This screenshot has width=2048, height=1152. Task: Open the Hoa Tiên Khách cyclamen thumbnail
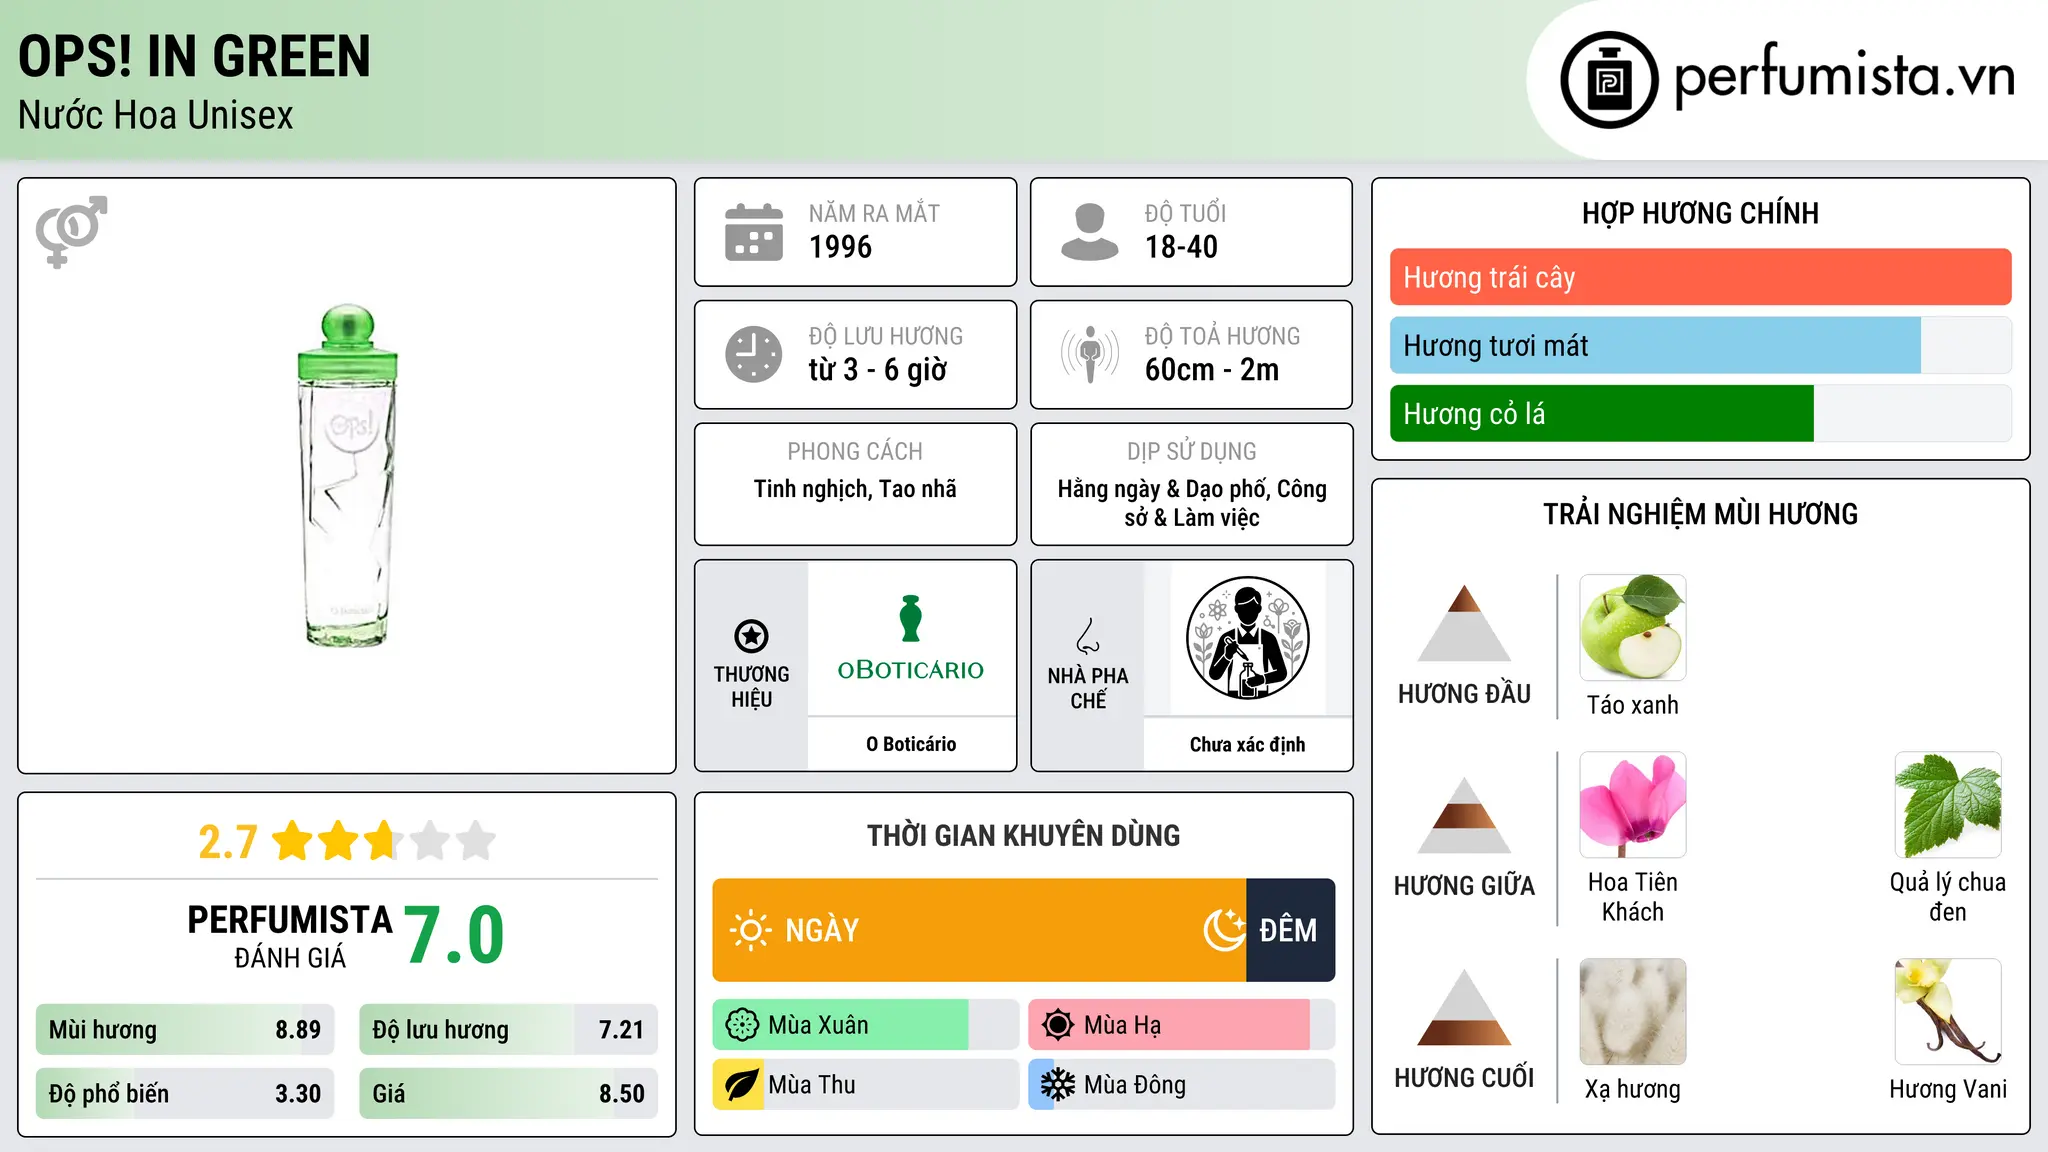pos(1632,805)
